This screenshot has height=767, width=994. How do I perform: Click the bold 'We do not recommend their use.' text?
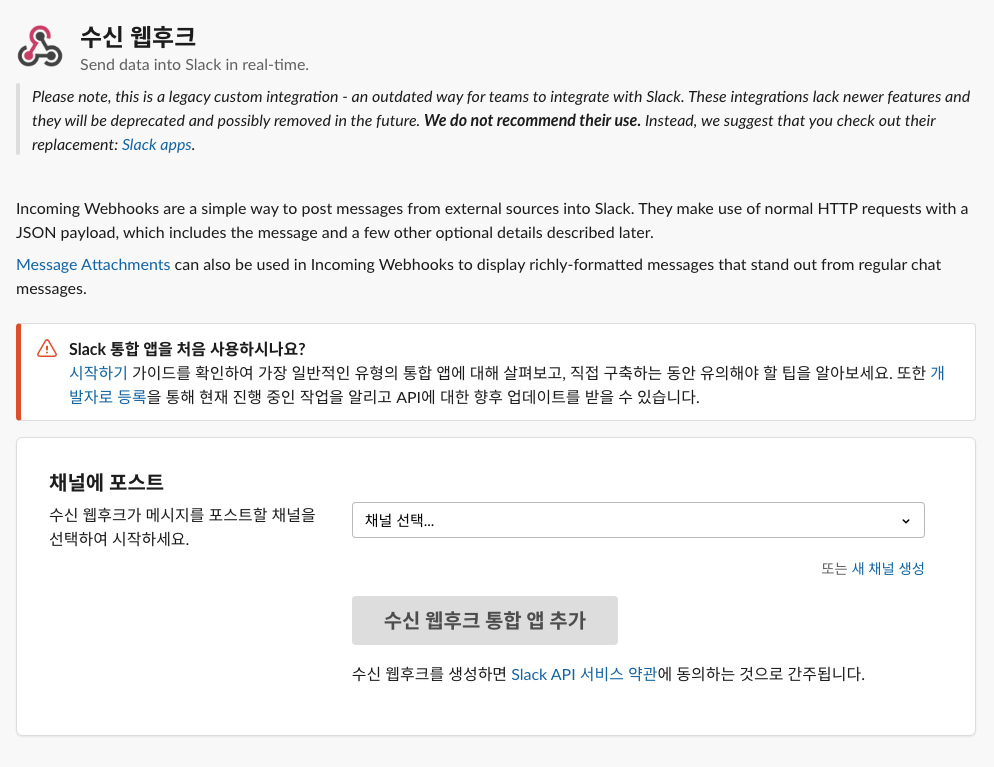pyautogui.click(x=532, y=120)
